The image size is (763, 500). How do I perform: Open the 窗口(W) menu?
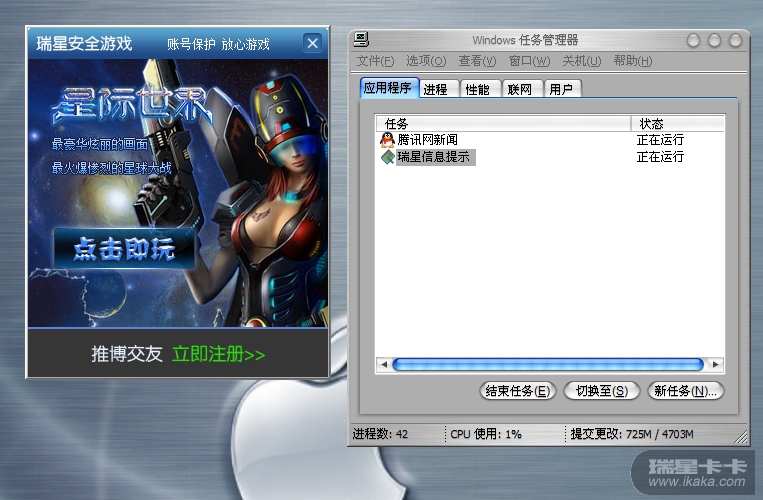[529, 61]
